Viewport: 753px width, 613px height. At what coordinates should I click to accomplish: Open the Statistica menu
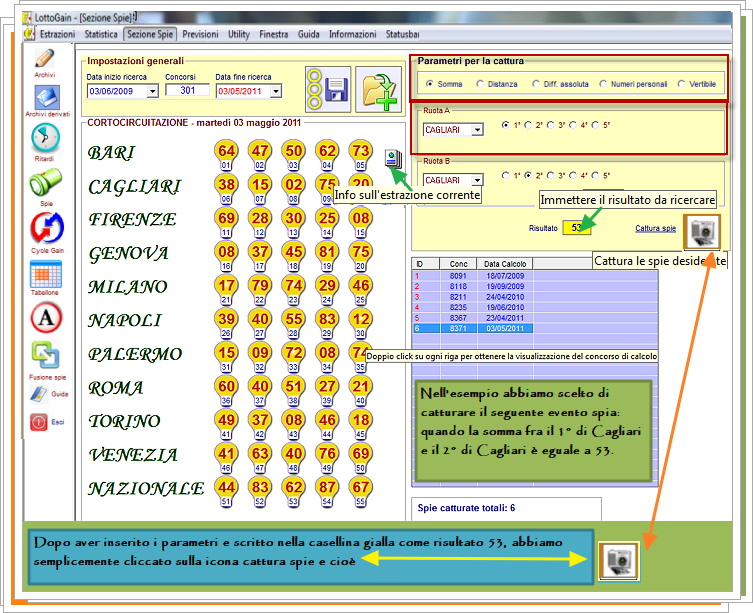(101, 34)
